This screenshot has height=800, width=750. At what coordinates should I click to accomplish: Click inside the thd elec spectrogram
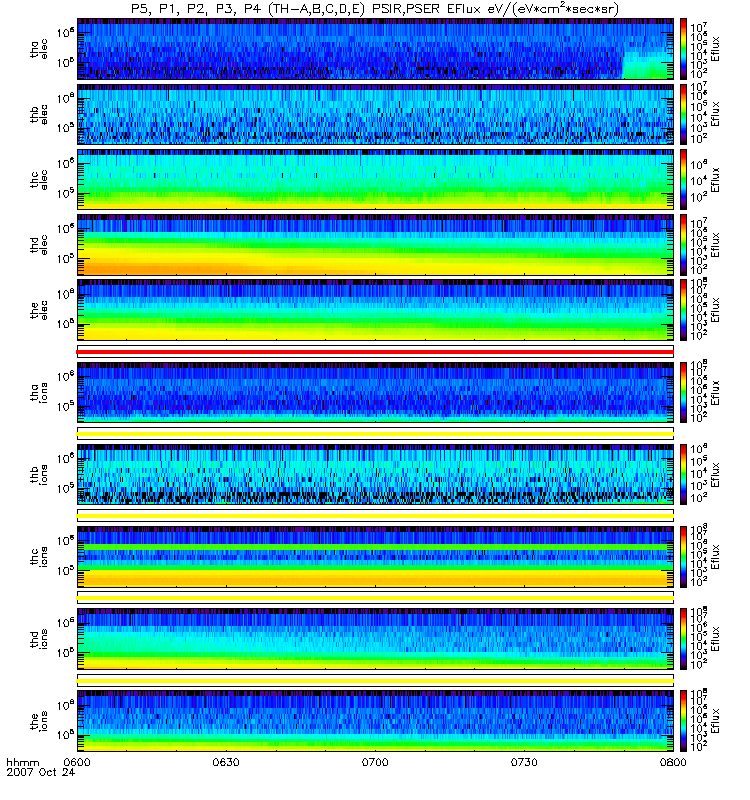coord(376,245)
